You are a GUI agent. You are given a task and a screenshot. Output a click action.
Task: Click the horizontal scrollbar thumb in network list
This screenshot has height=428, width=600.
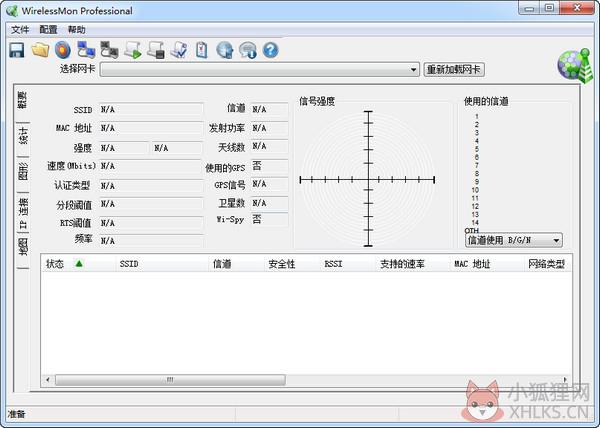[170, 380]
